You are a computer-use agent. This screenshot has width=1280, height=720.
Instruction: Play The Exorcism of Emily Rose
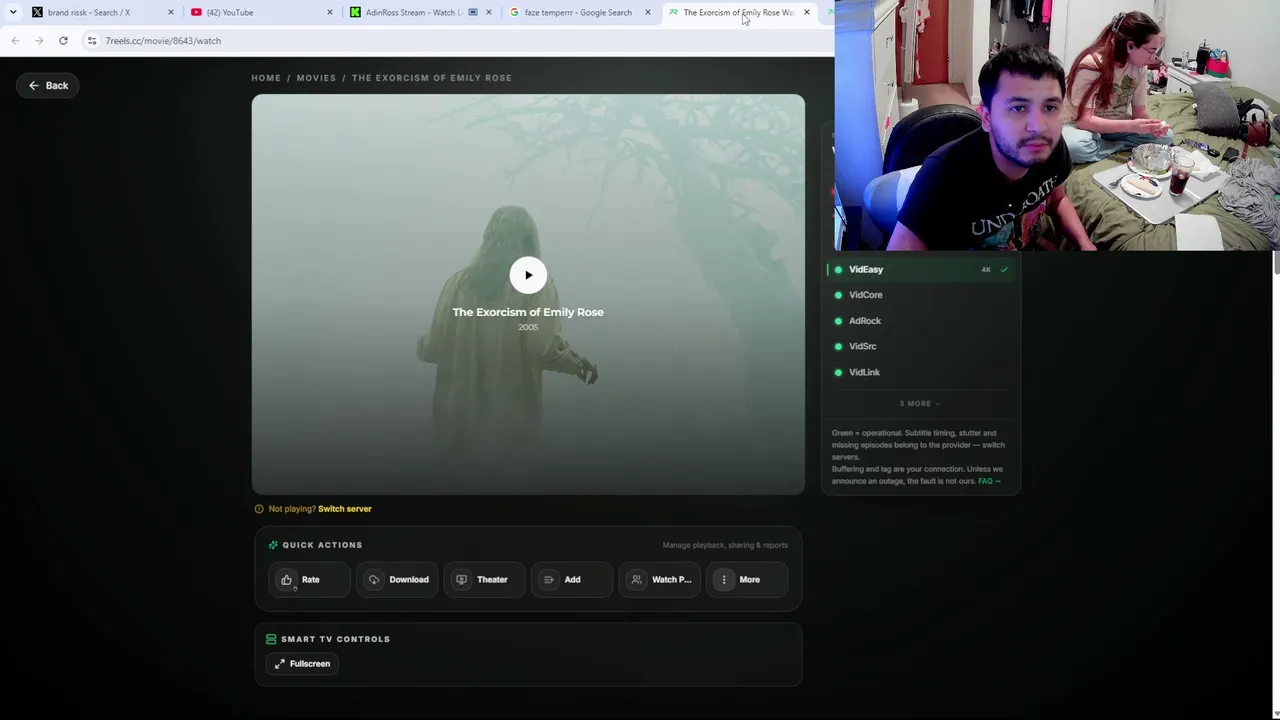point(528,275)
